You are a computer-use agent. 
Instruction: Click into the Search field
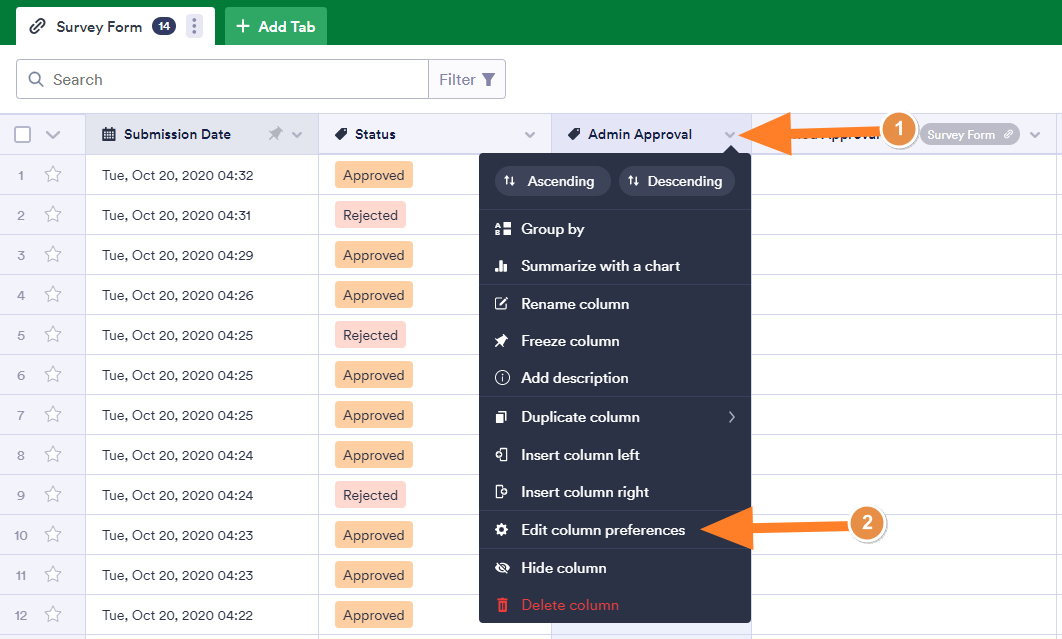pyautogui.click(x=230, y=80)
